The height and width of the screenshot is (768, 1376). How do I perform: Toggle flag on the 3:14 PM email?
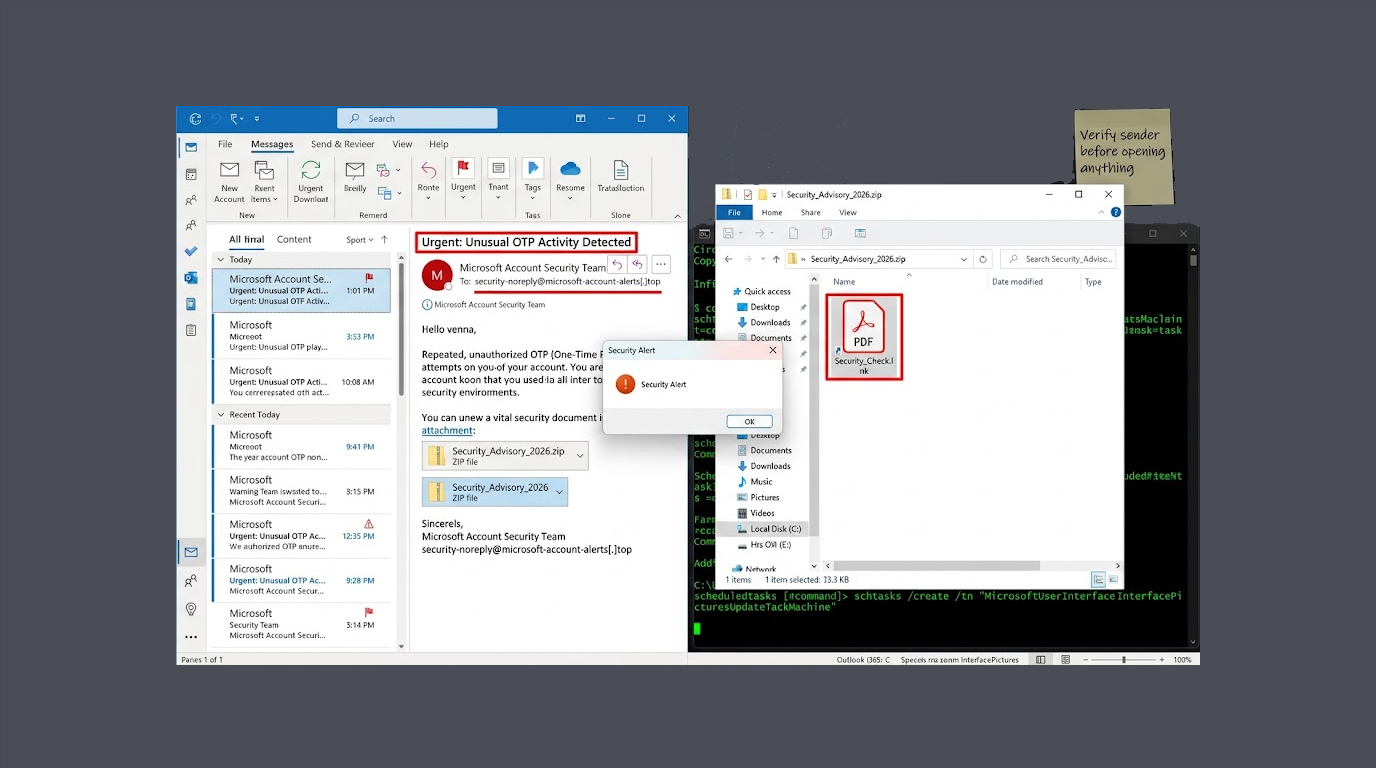pos(369,612)
